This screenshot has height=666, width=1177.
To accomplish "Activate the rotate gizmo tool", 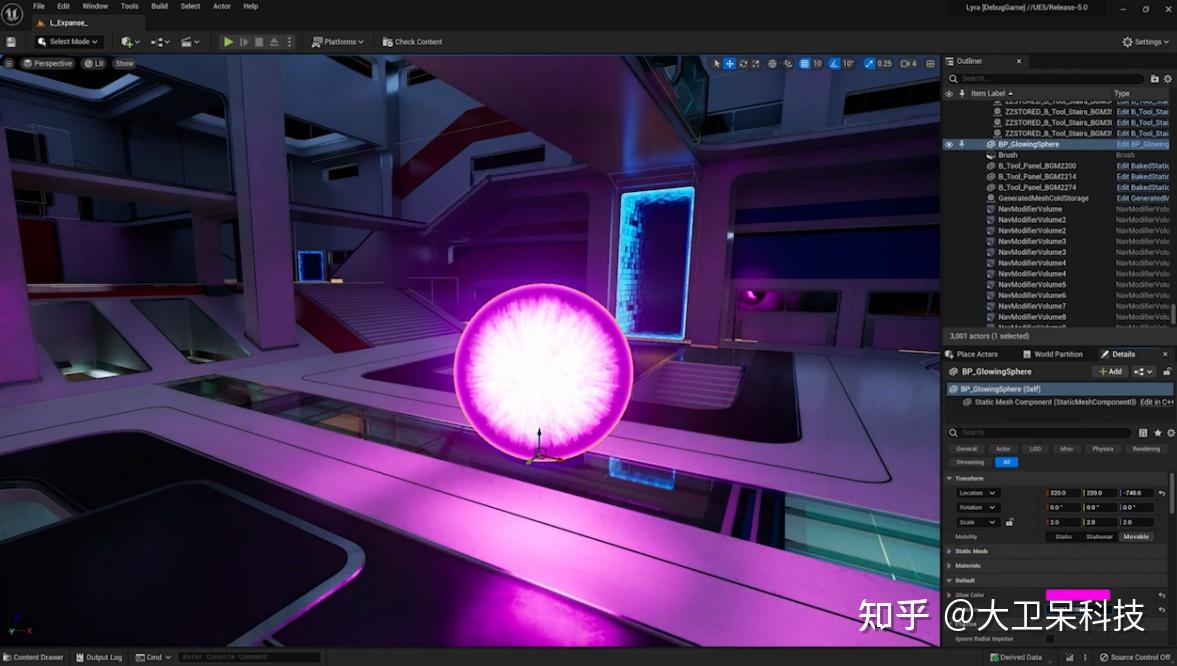I will tap(742, 64).
